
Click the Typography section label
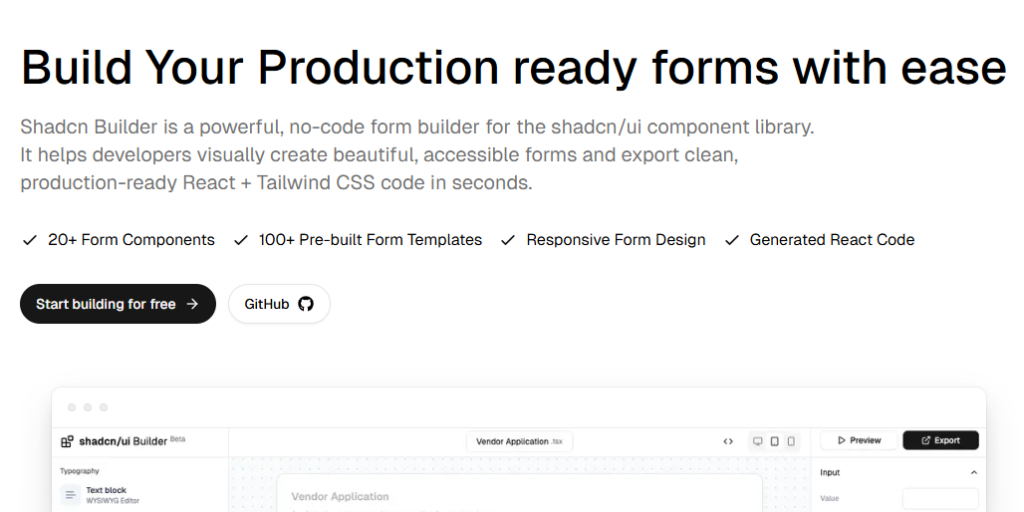click(x=80, y=471)
